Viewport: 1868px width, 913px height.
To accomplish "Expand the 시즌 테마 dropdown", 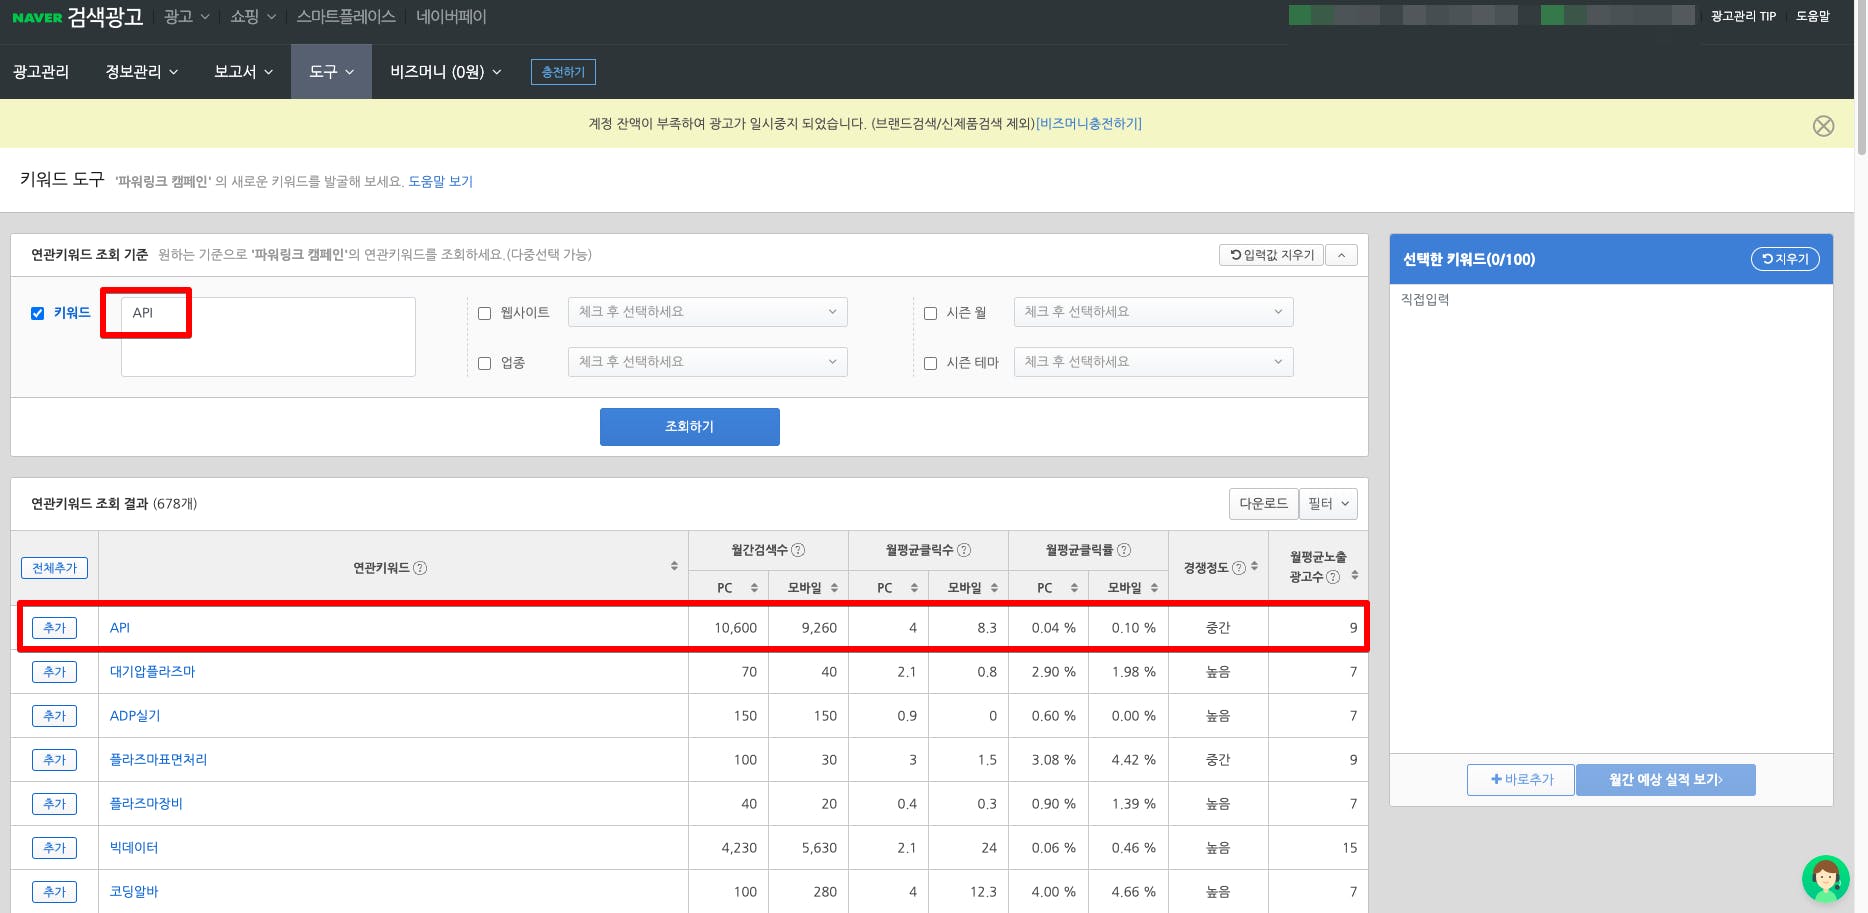I will pos(1152,362).
